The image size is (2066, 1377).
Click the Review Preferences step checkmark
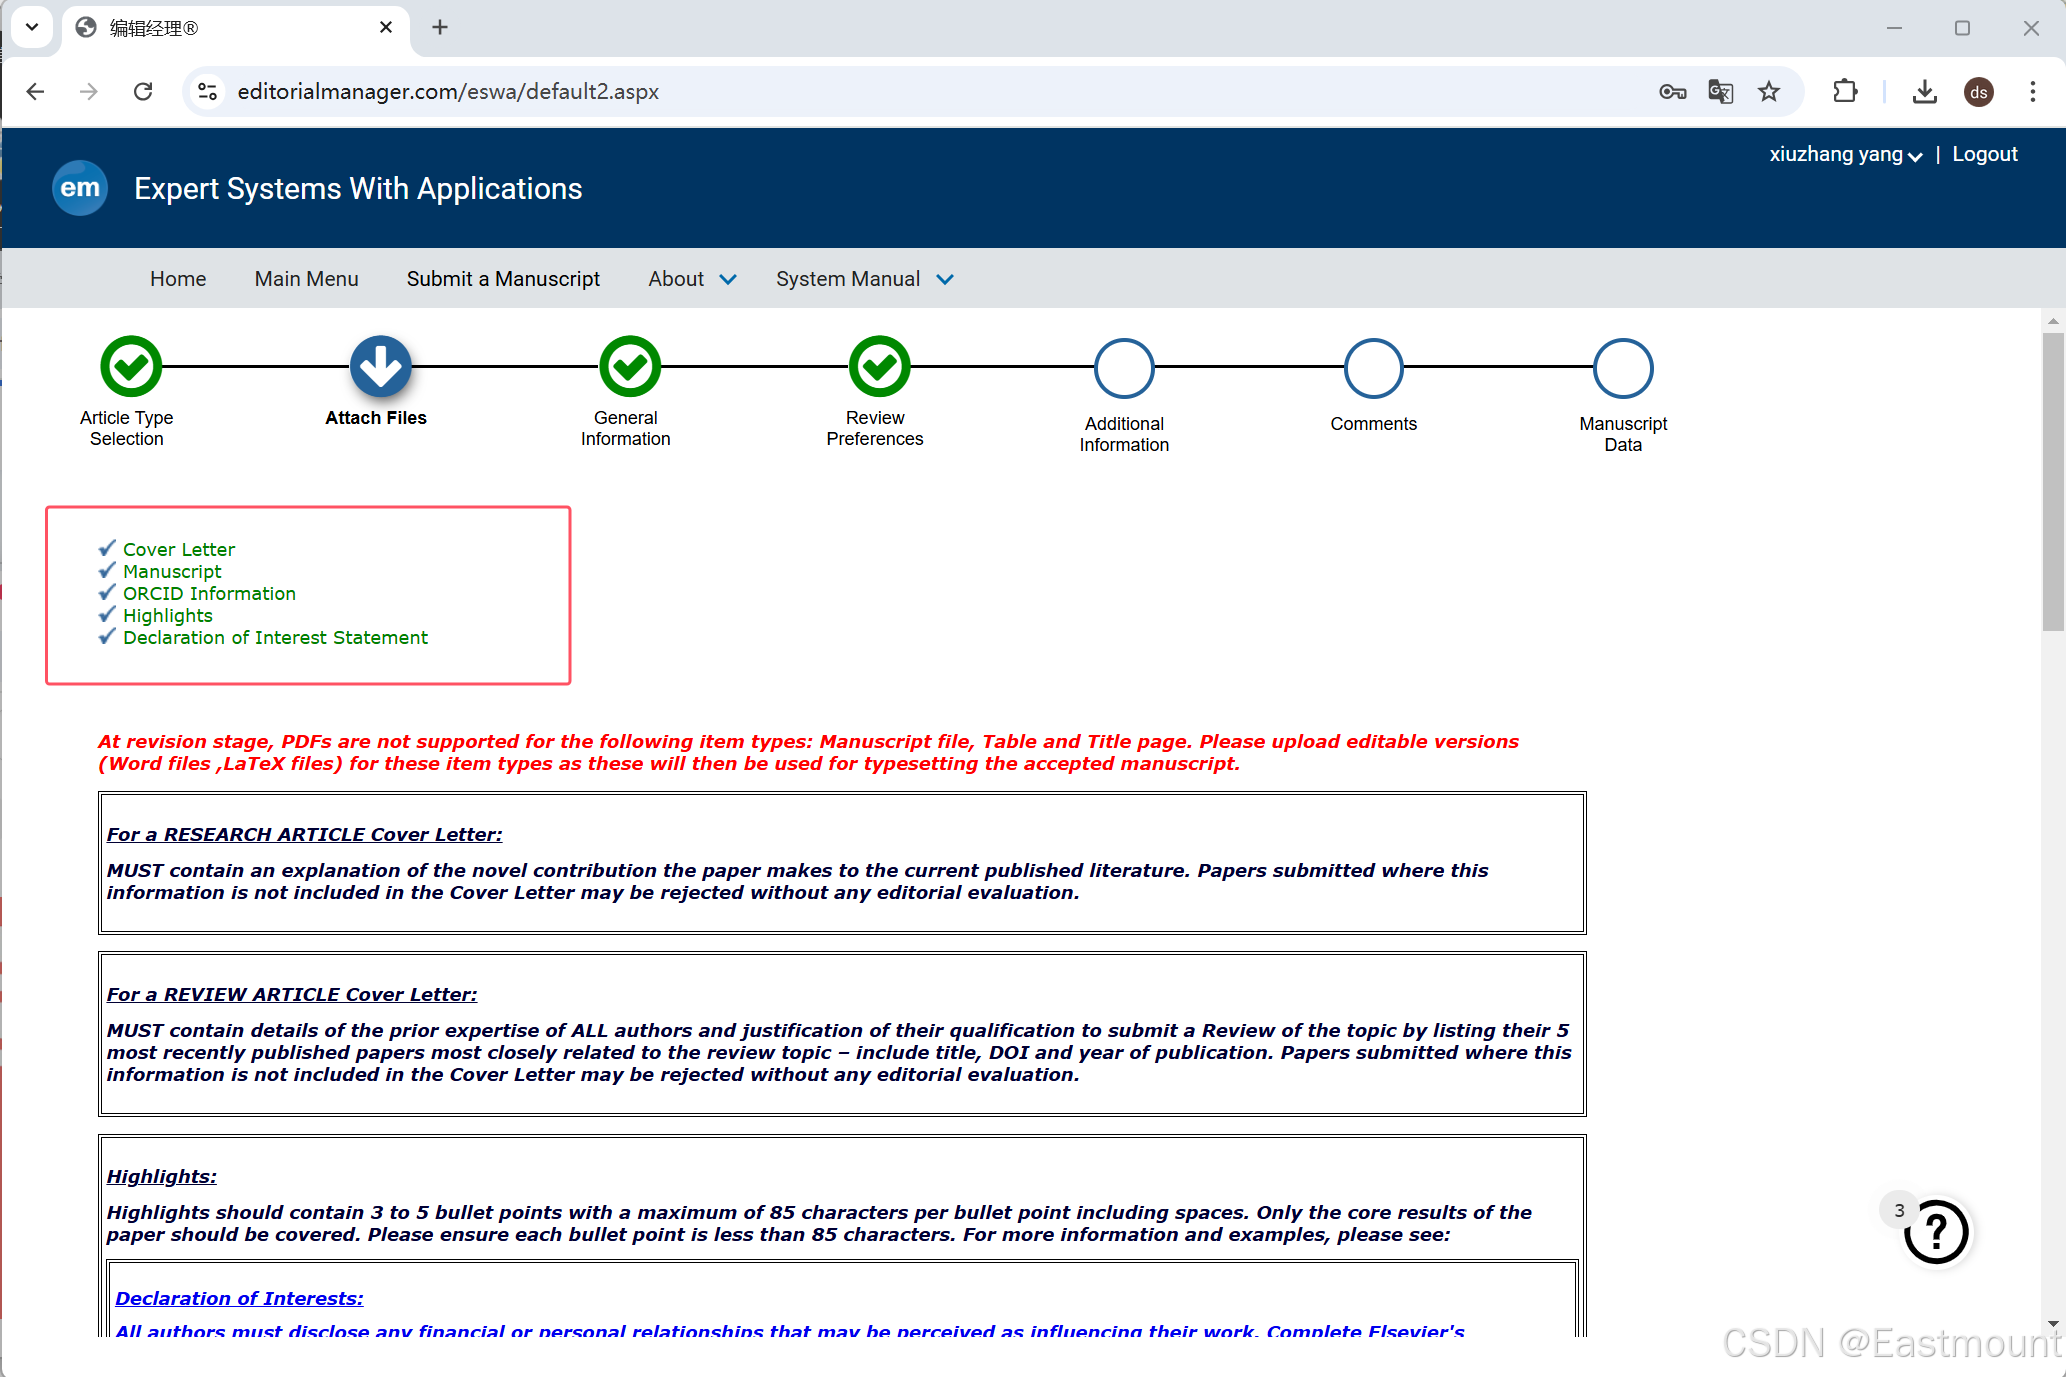click(879, 367)
